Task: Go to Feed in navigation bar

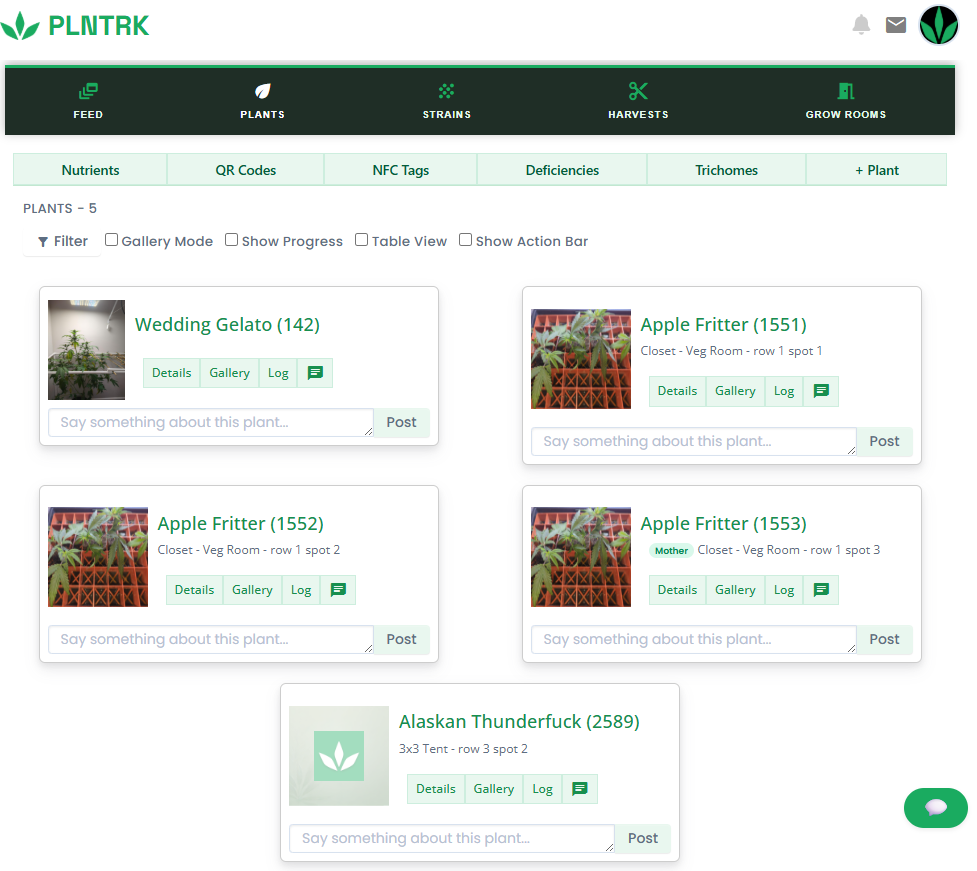Action: point(88,101)
